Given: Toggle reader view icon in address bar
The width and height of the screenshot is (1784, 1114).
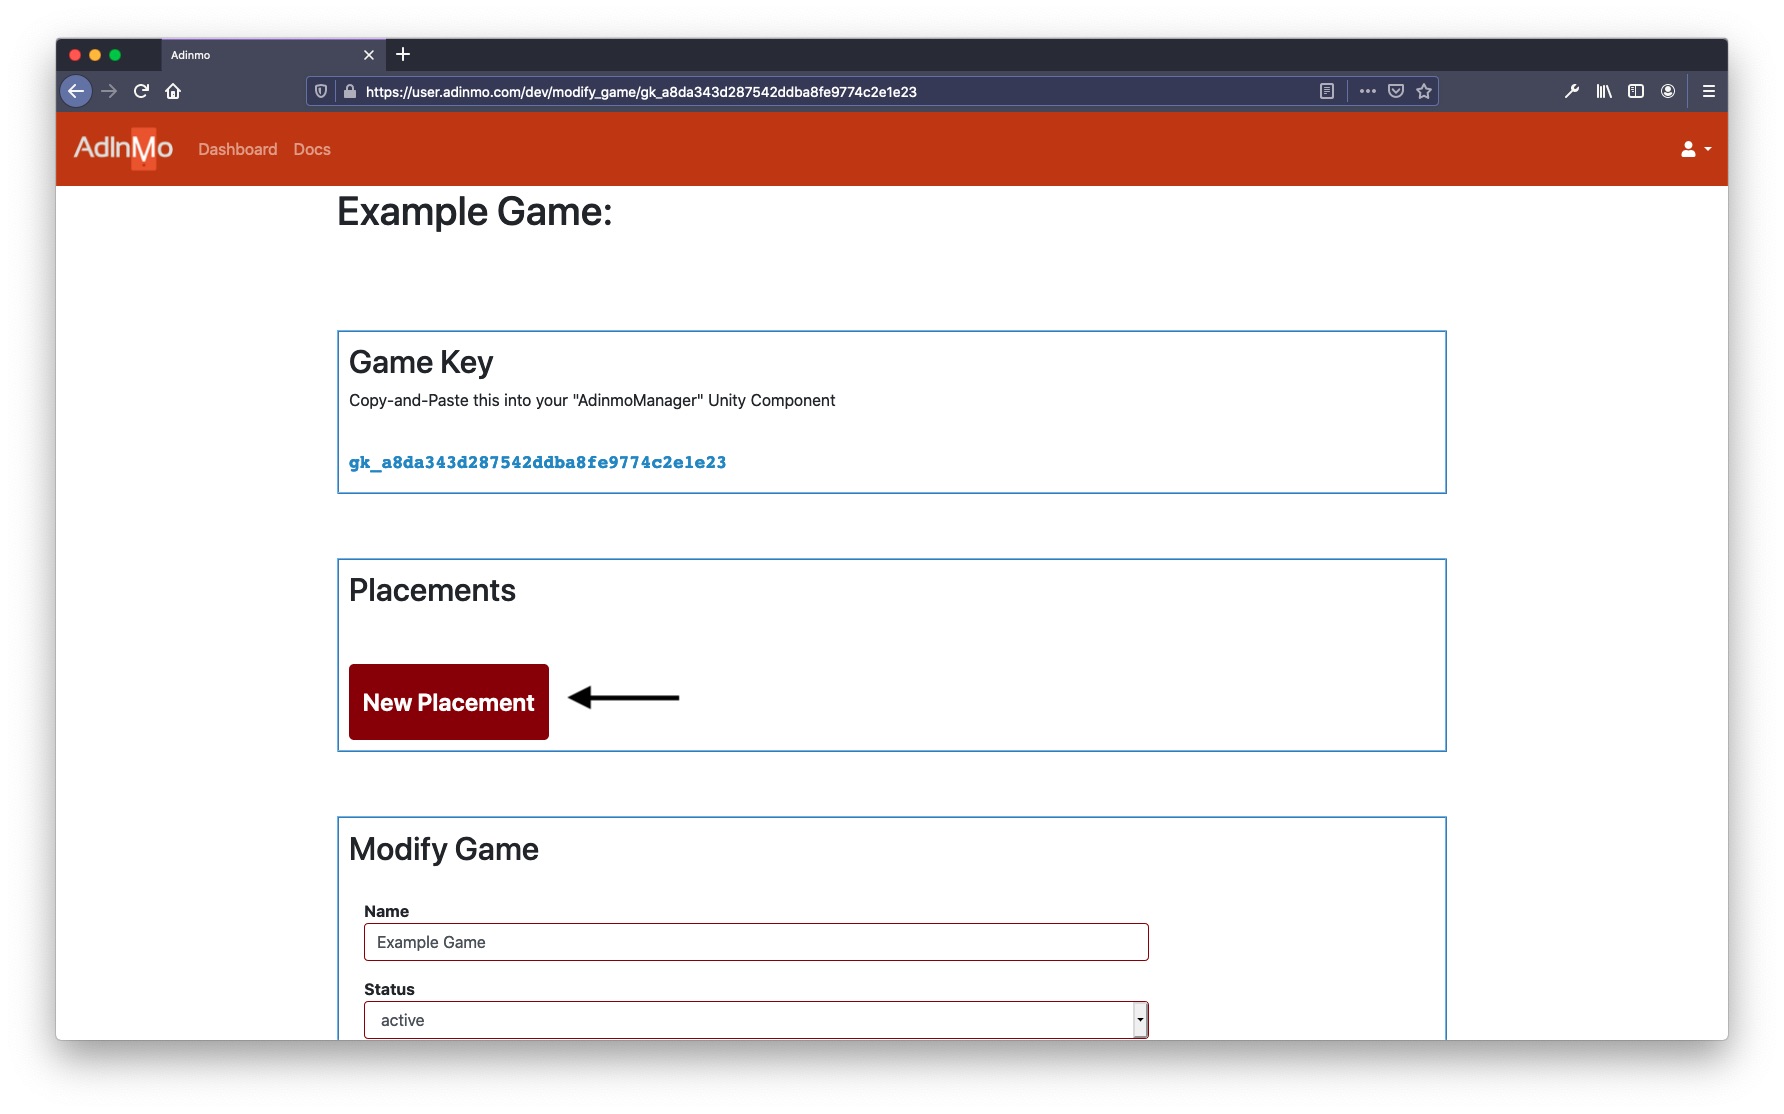Looking at the screenshot, I should (x=1327, y=91).
